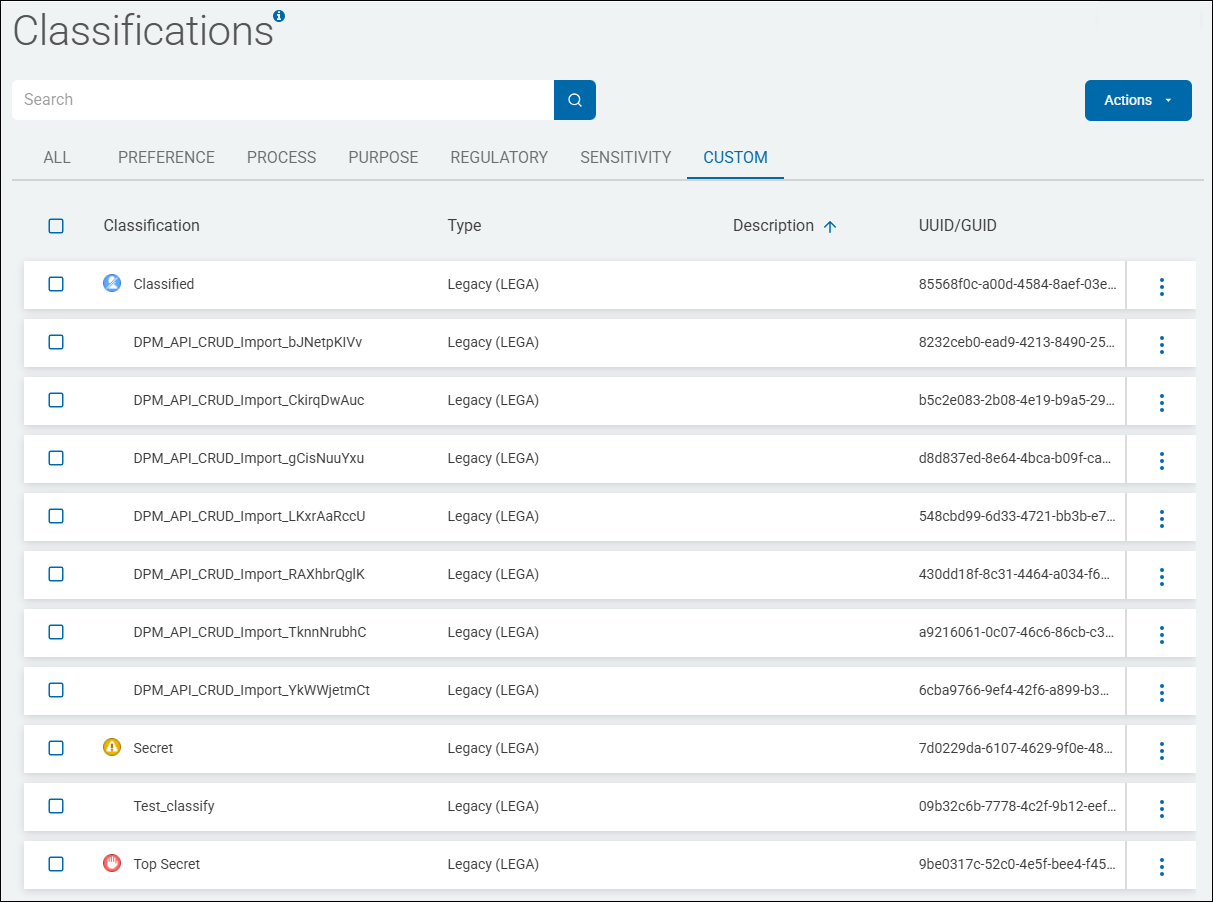This screenshot has height=902, width=1213.
Task: Check the box for the Secret row
Action: (x=56, y=748)
